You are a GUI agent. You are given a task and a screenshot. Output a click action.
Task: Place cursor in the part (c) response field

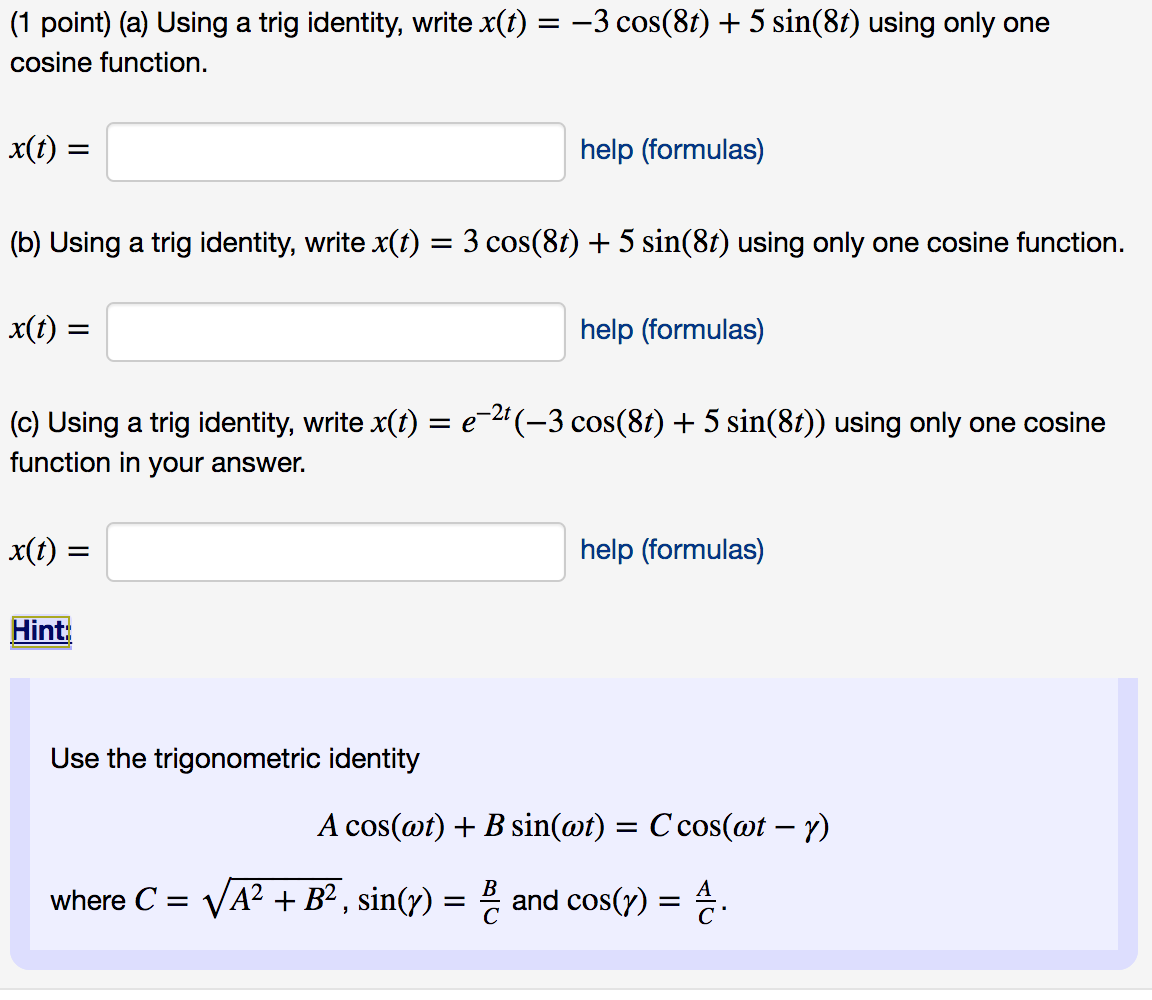point(335,551)
